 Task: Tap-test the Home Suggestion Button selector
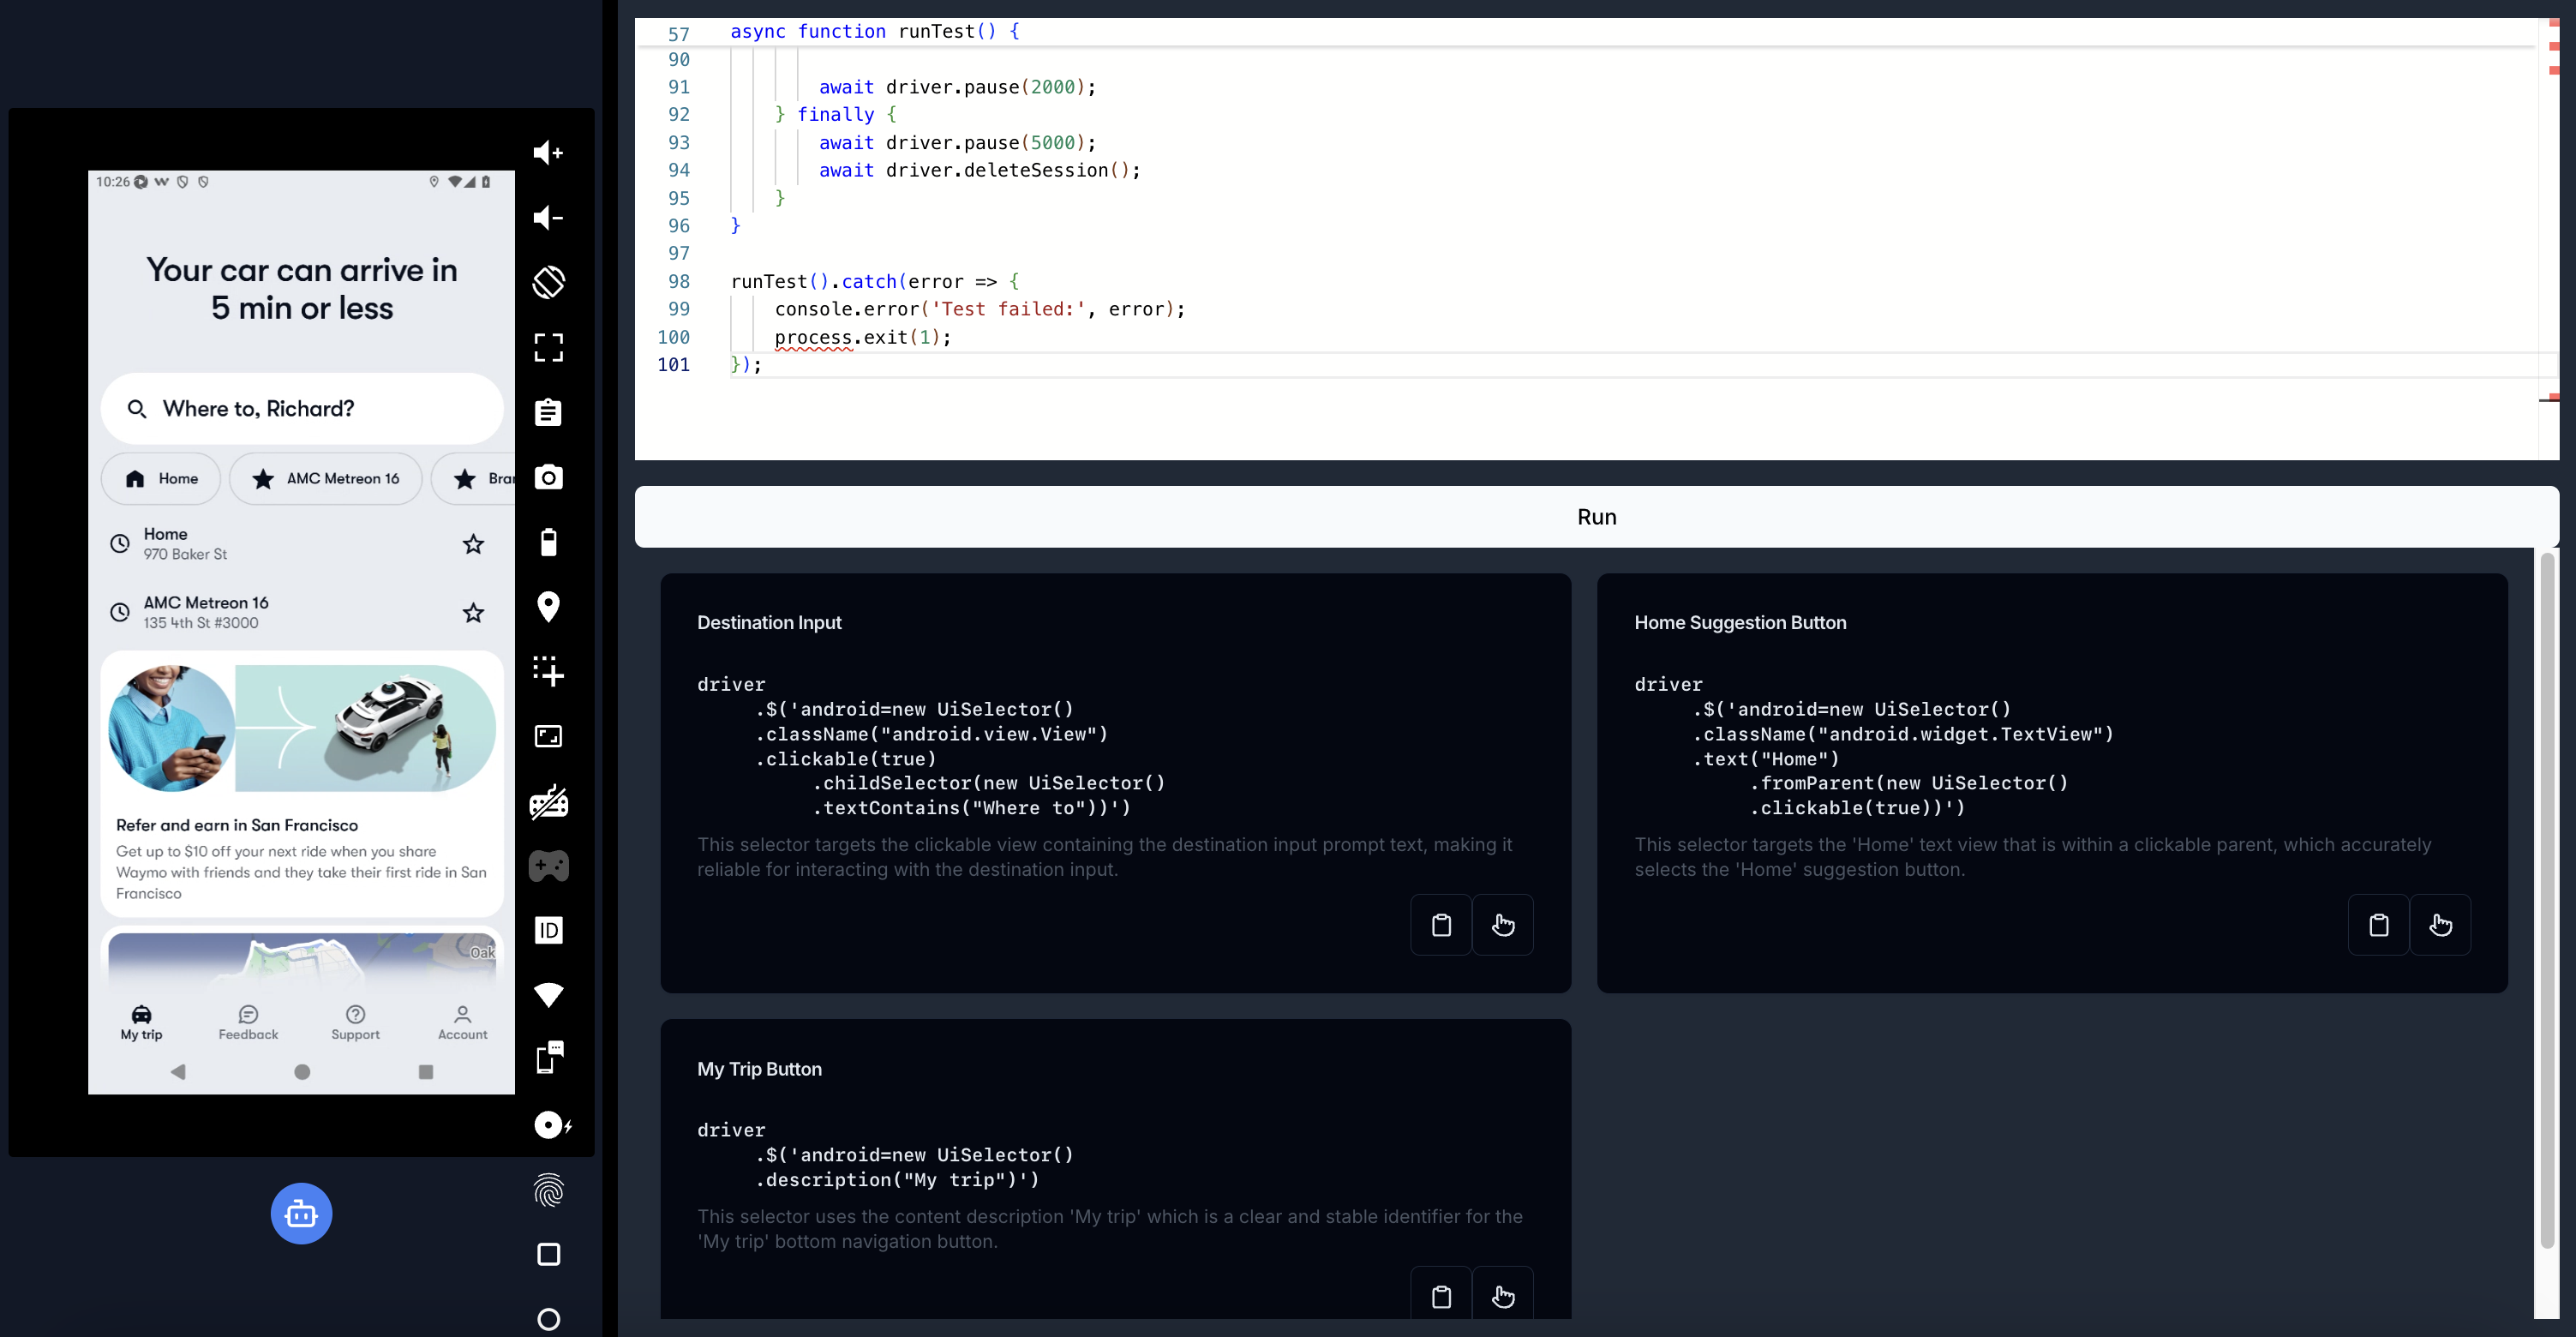click(2439, 924)
